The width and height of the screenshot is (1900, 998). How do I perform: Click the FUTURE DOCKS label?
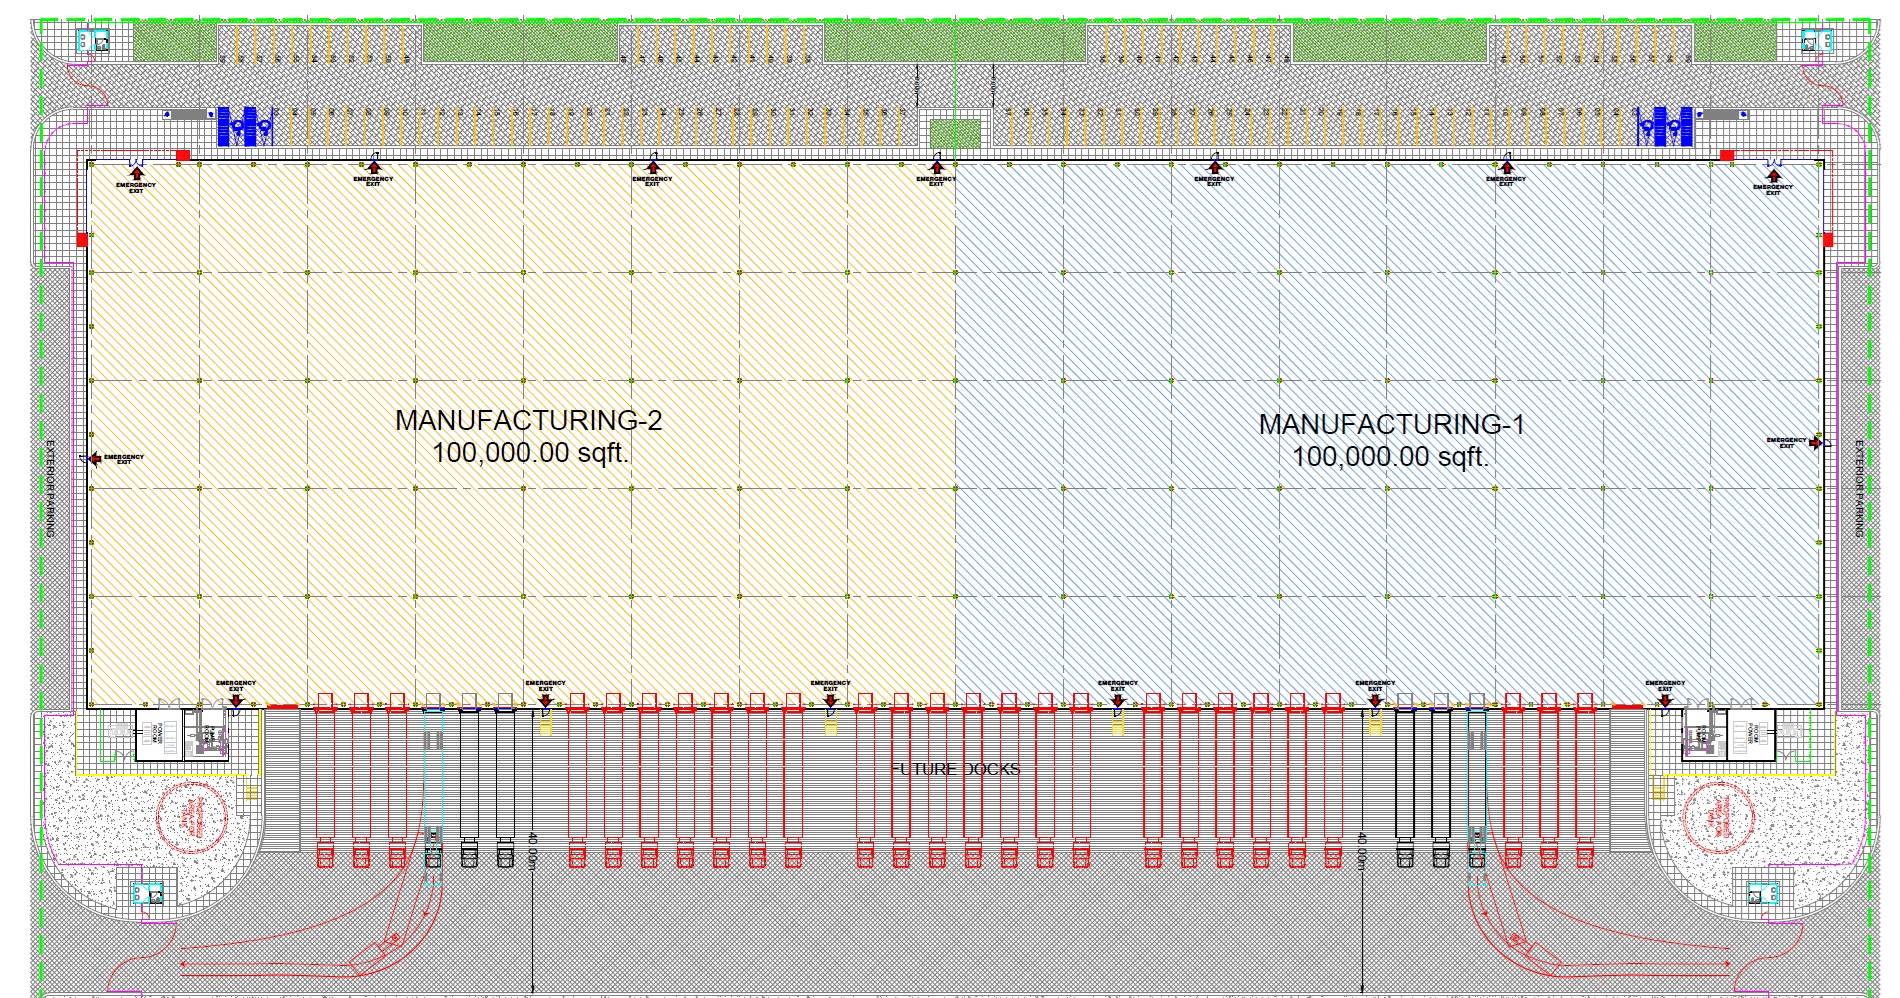955,769
